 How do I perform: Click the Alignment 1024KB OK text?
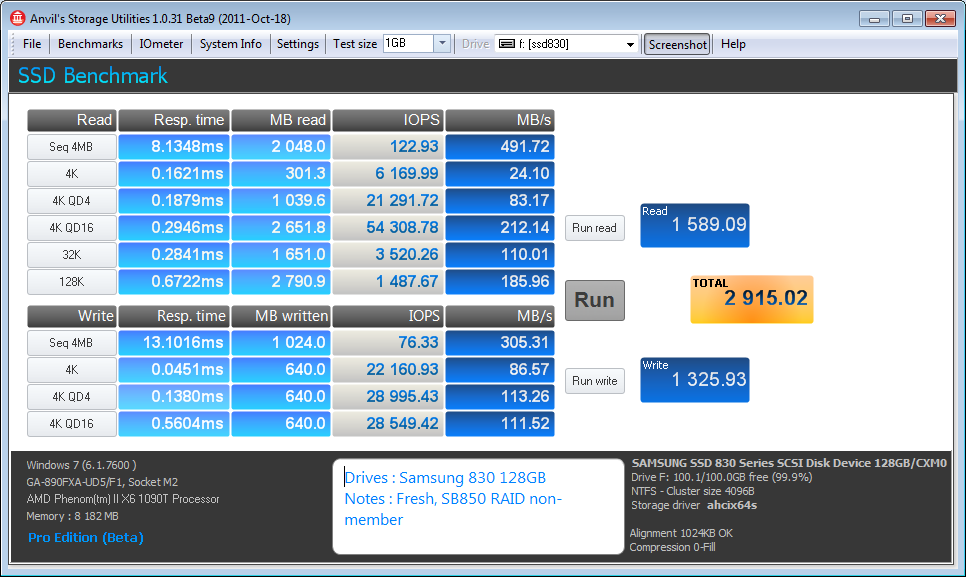point(681,533)
